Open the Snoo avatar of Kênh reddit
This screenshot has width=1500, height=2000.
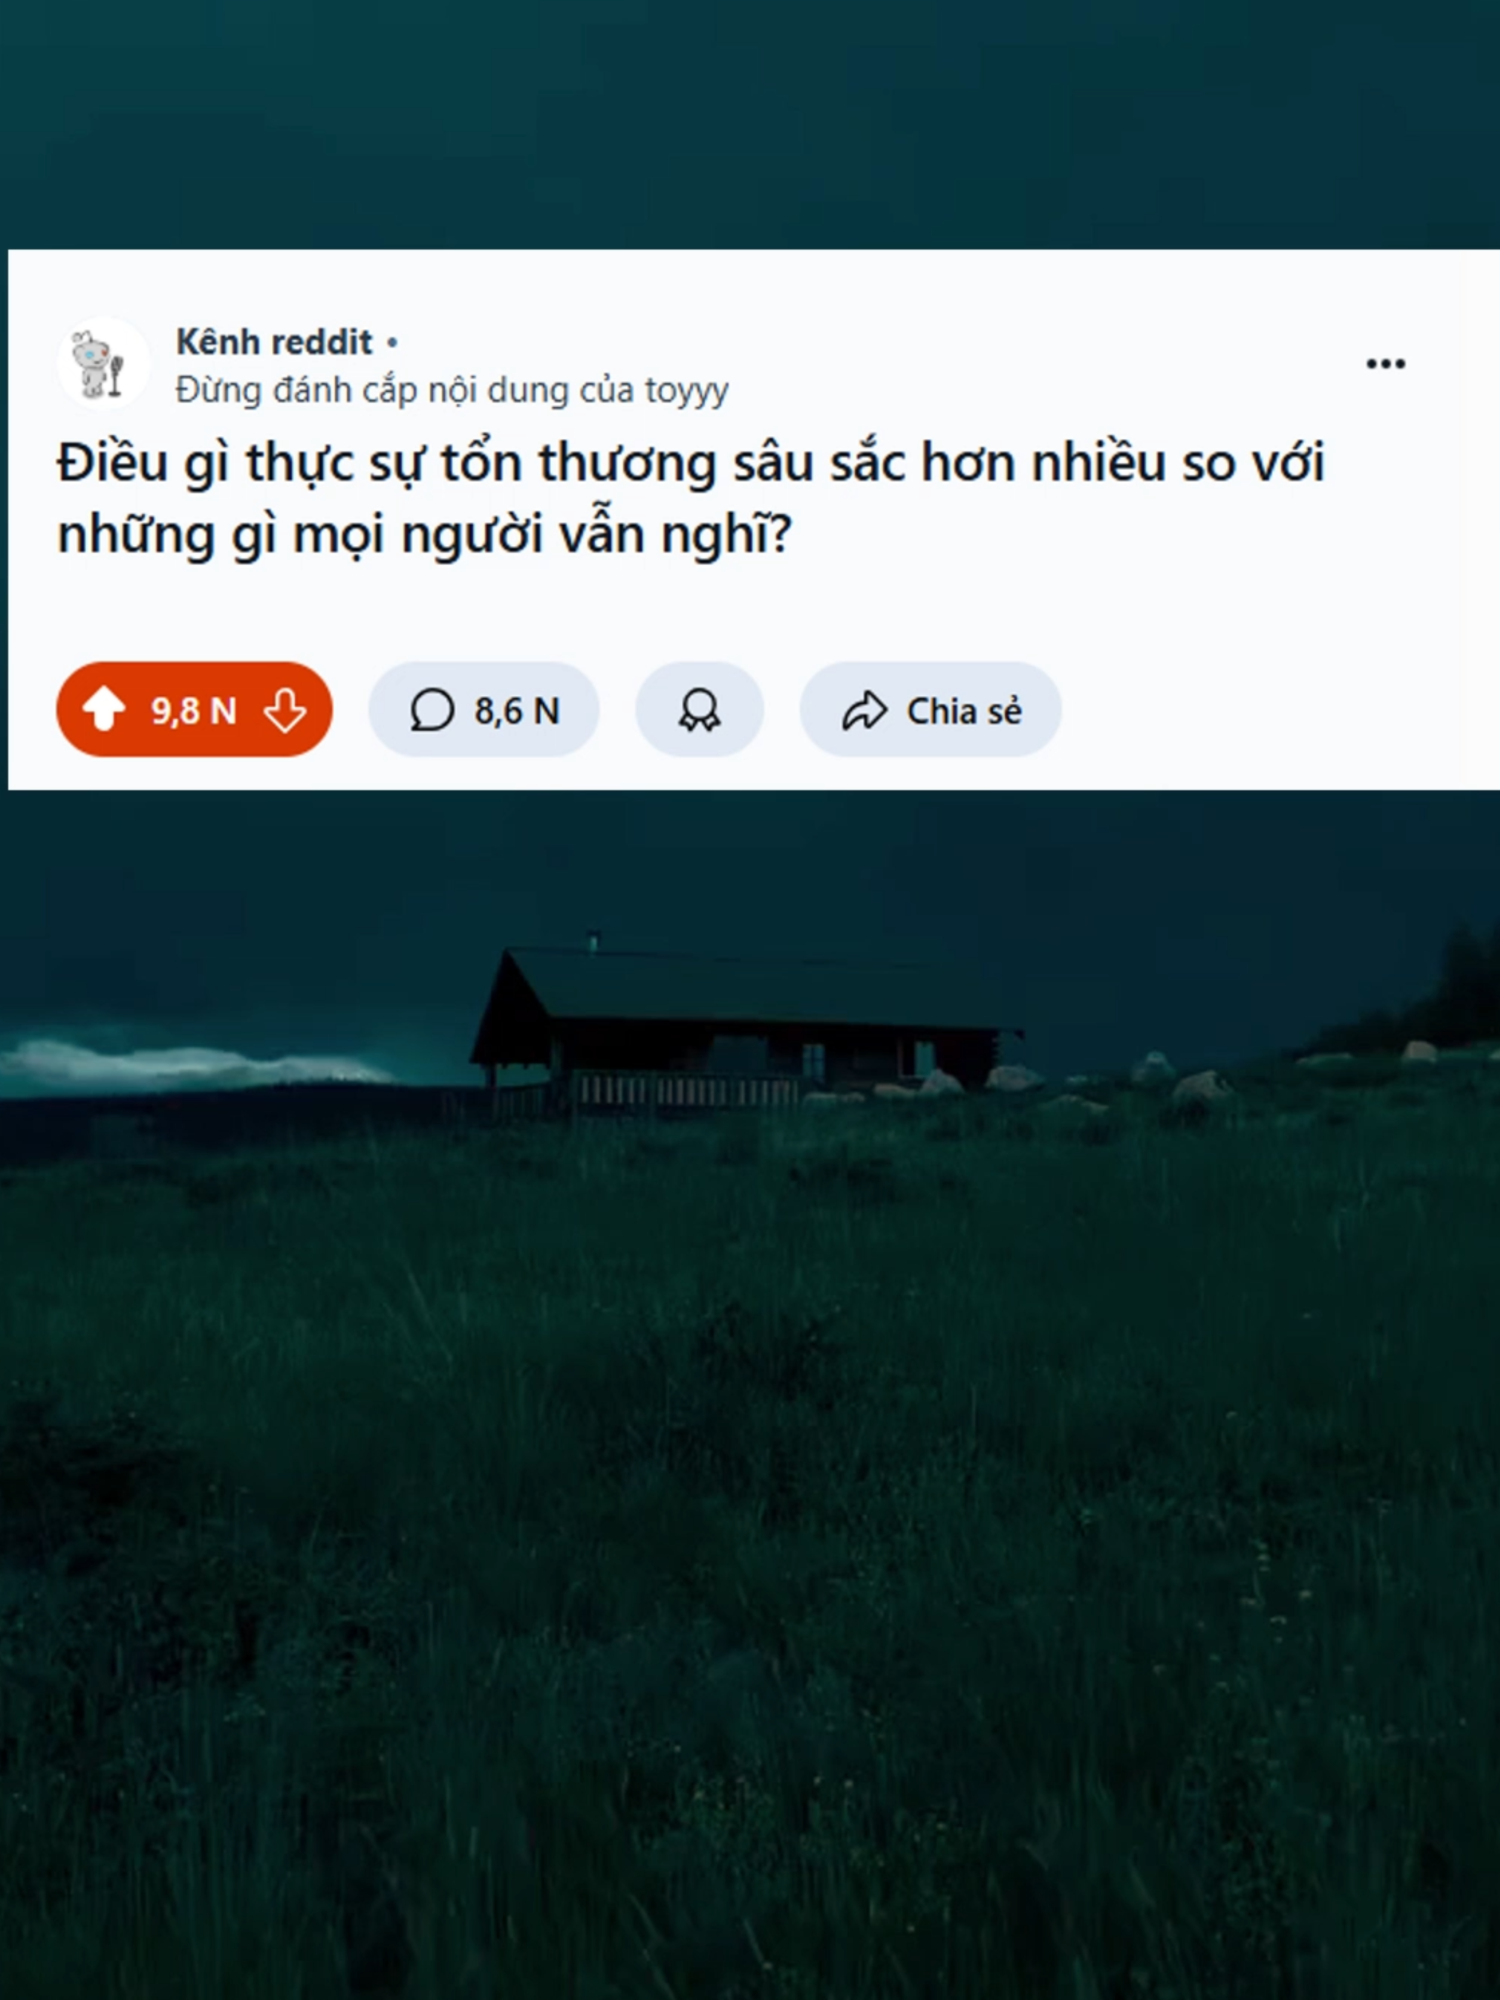point(103,364)
